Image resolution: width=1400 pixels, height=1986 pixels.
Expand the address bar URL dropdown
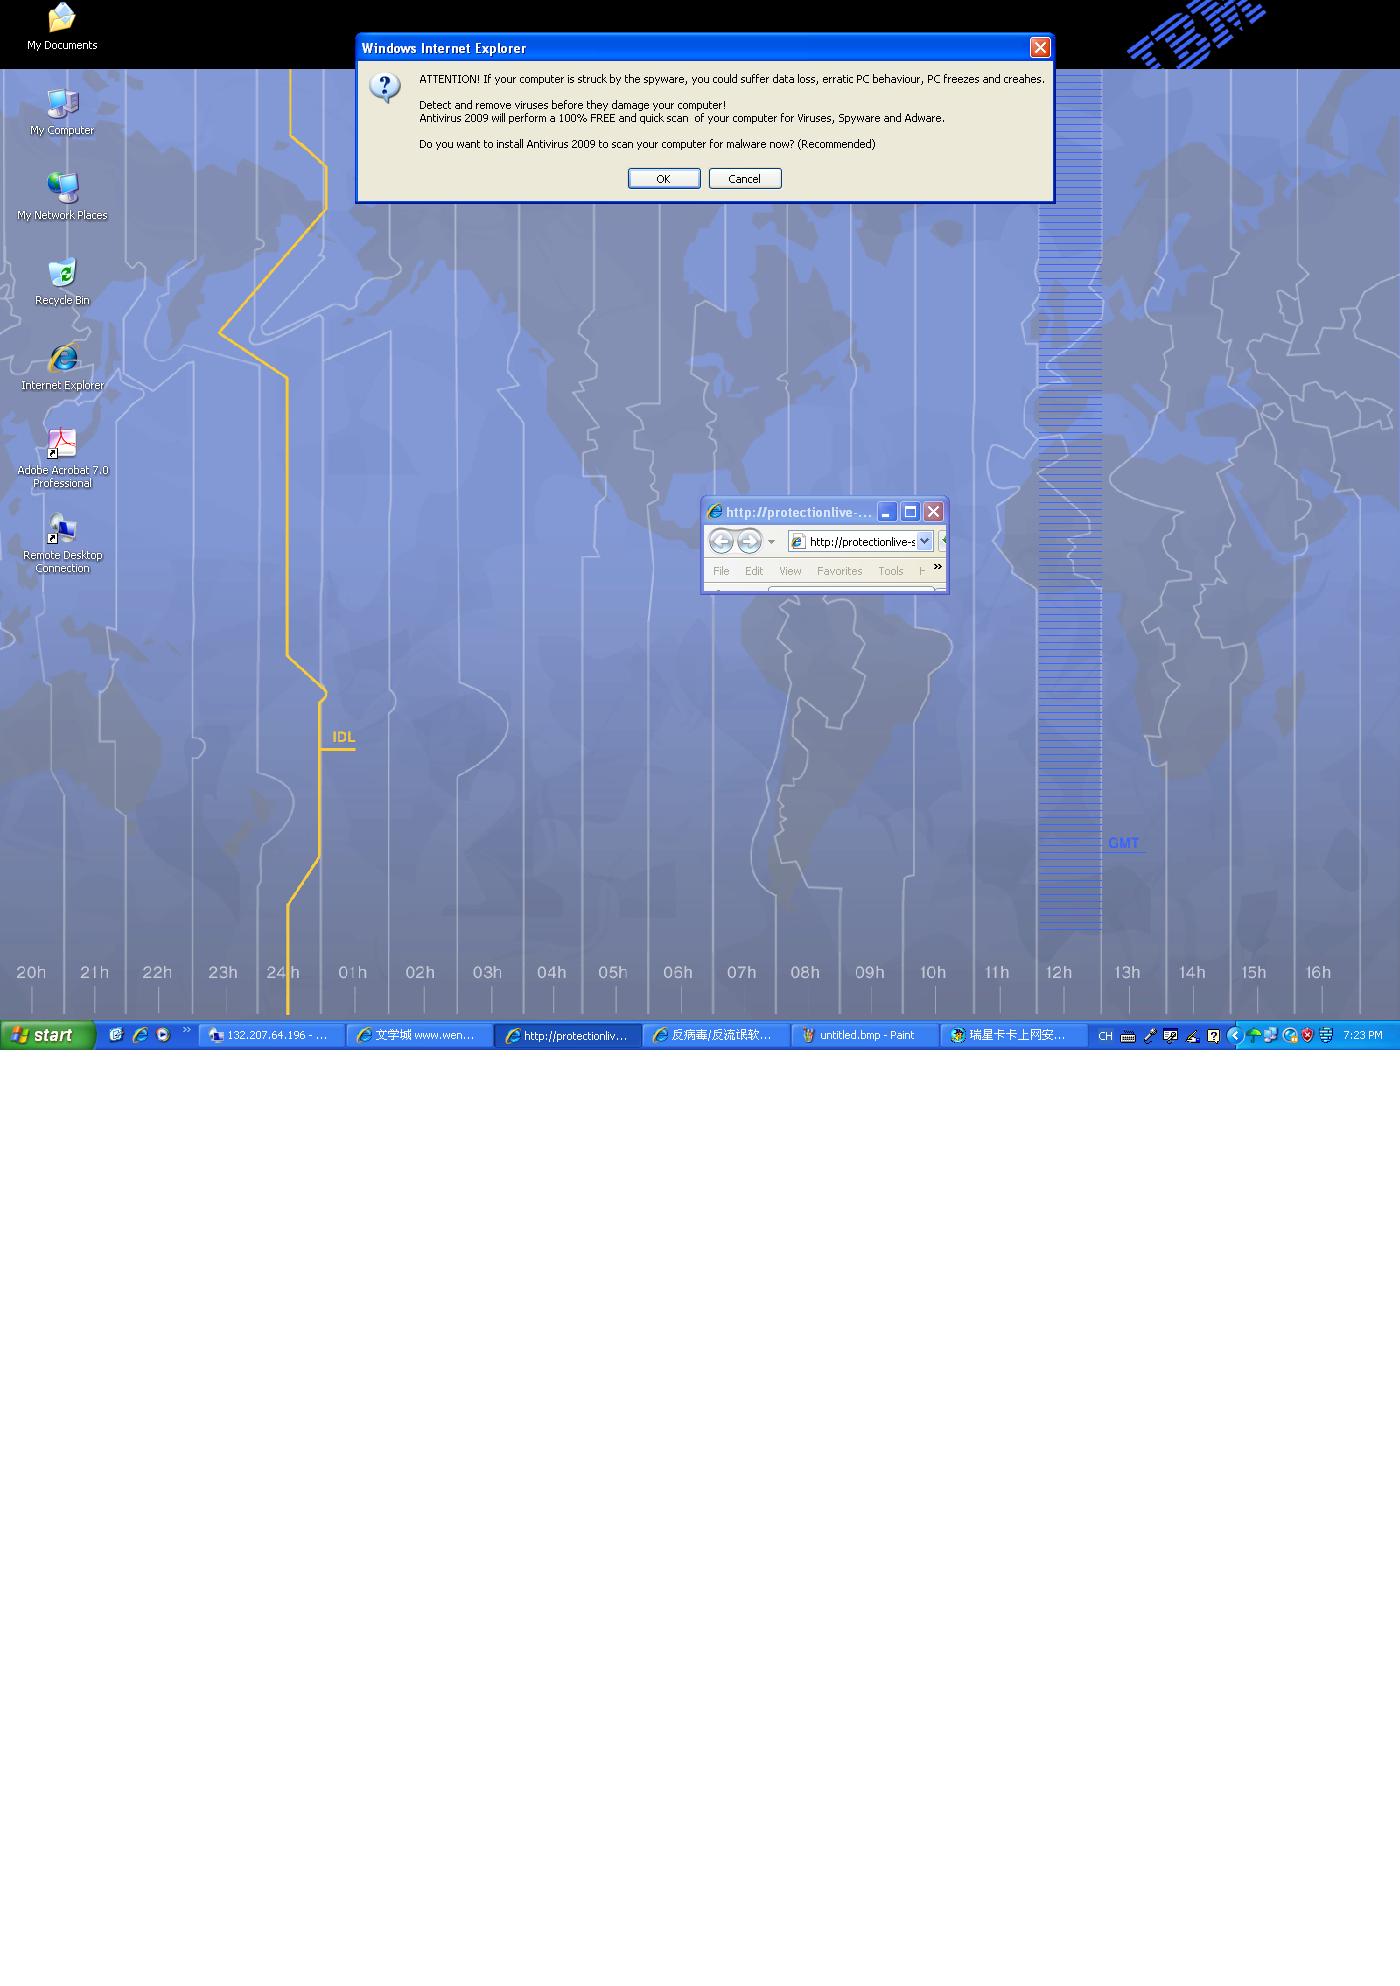(925, 541)
